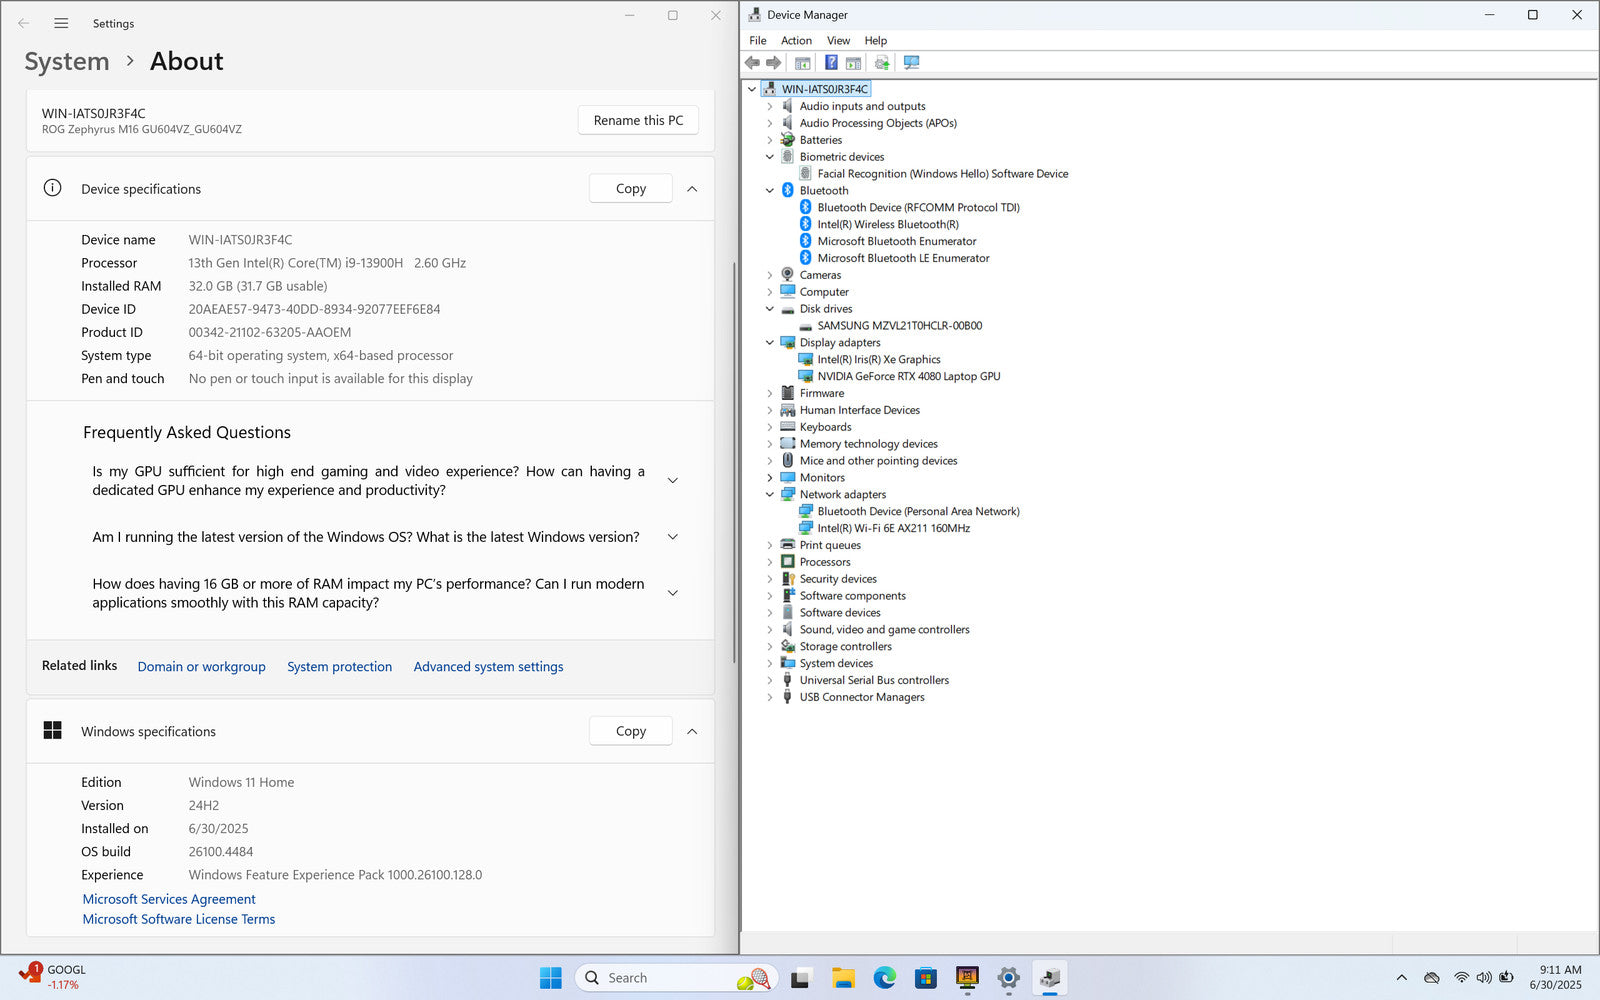Expand Universal Serial Bus controllers node
Image resolution: width=1600 pixels, height=1000 pixels.
click(x=770, y=680)
